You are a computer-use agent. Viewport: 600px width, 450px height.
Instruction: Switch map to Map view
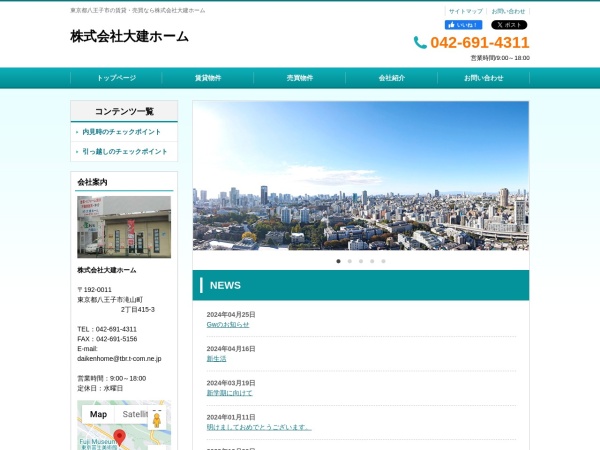click(98, 414)
